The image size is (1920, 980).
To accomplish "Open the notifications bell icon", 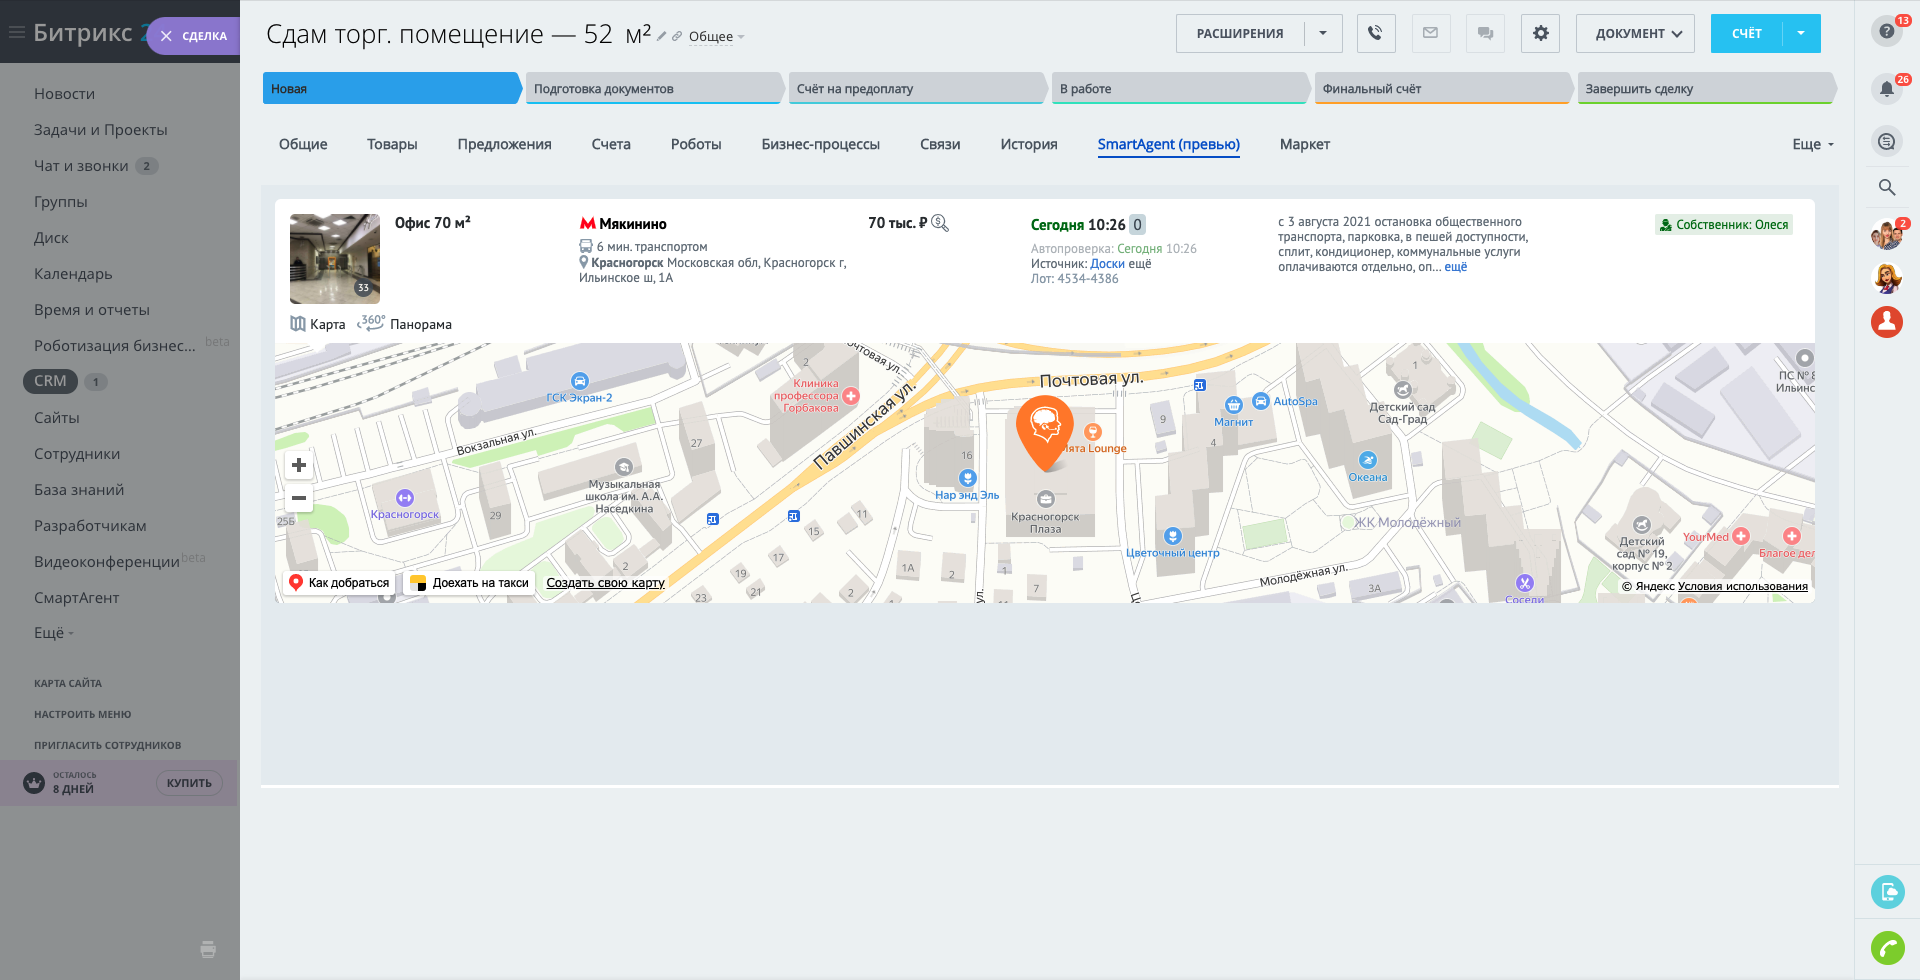I will 1886,88.
